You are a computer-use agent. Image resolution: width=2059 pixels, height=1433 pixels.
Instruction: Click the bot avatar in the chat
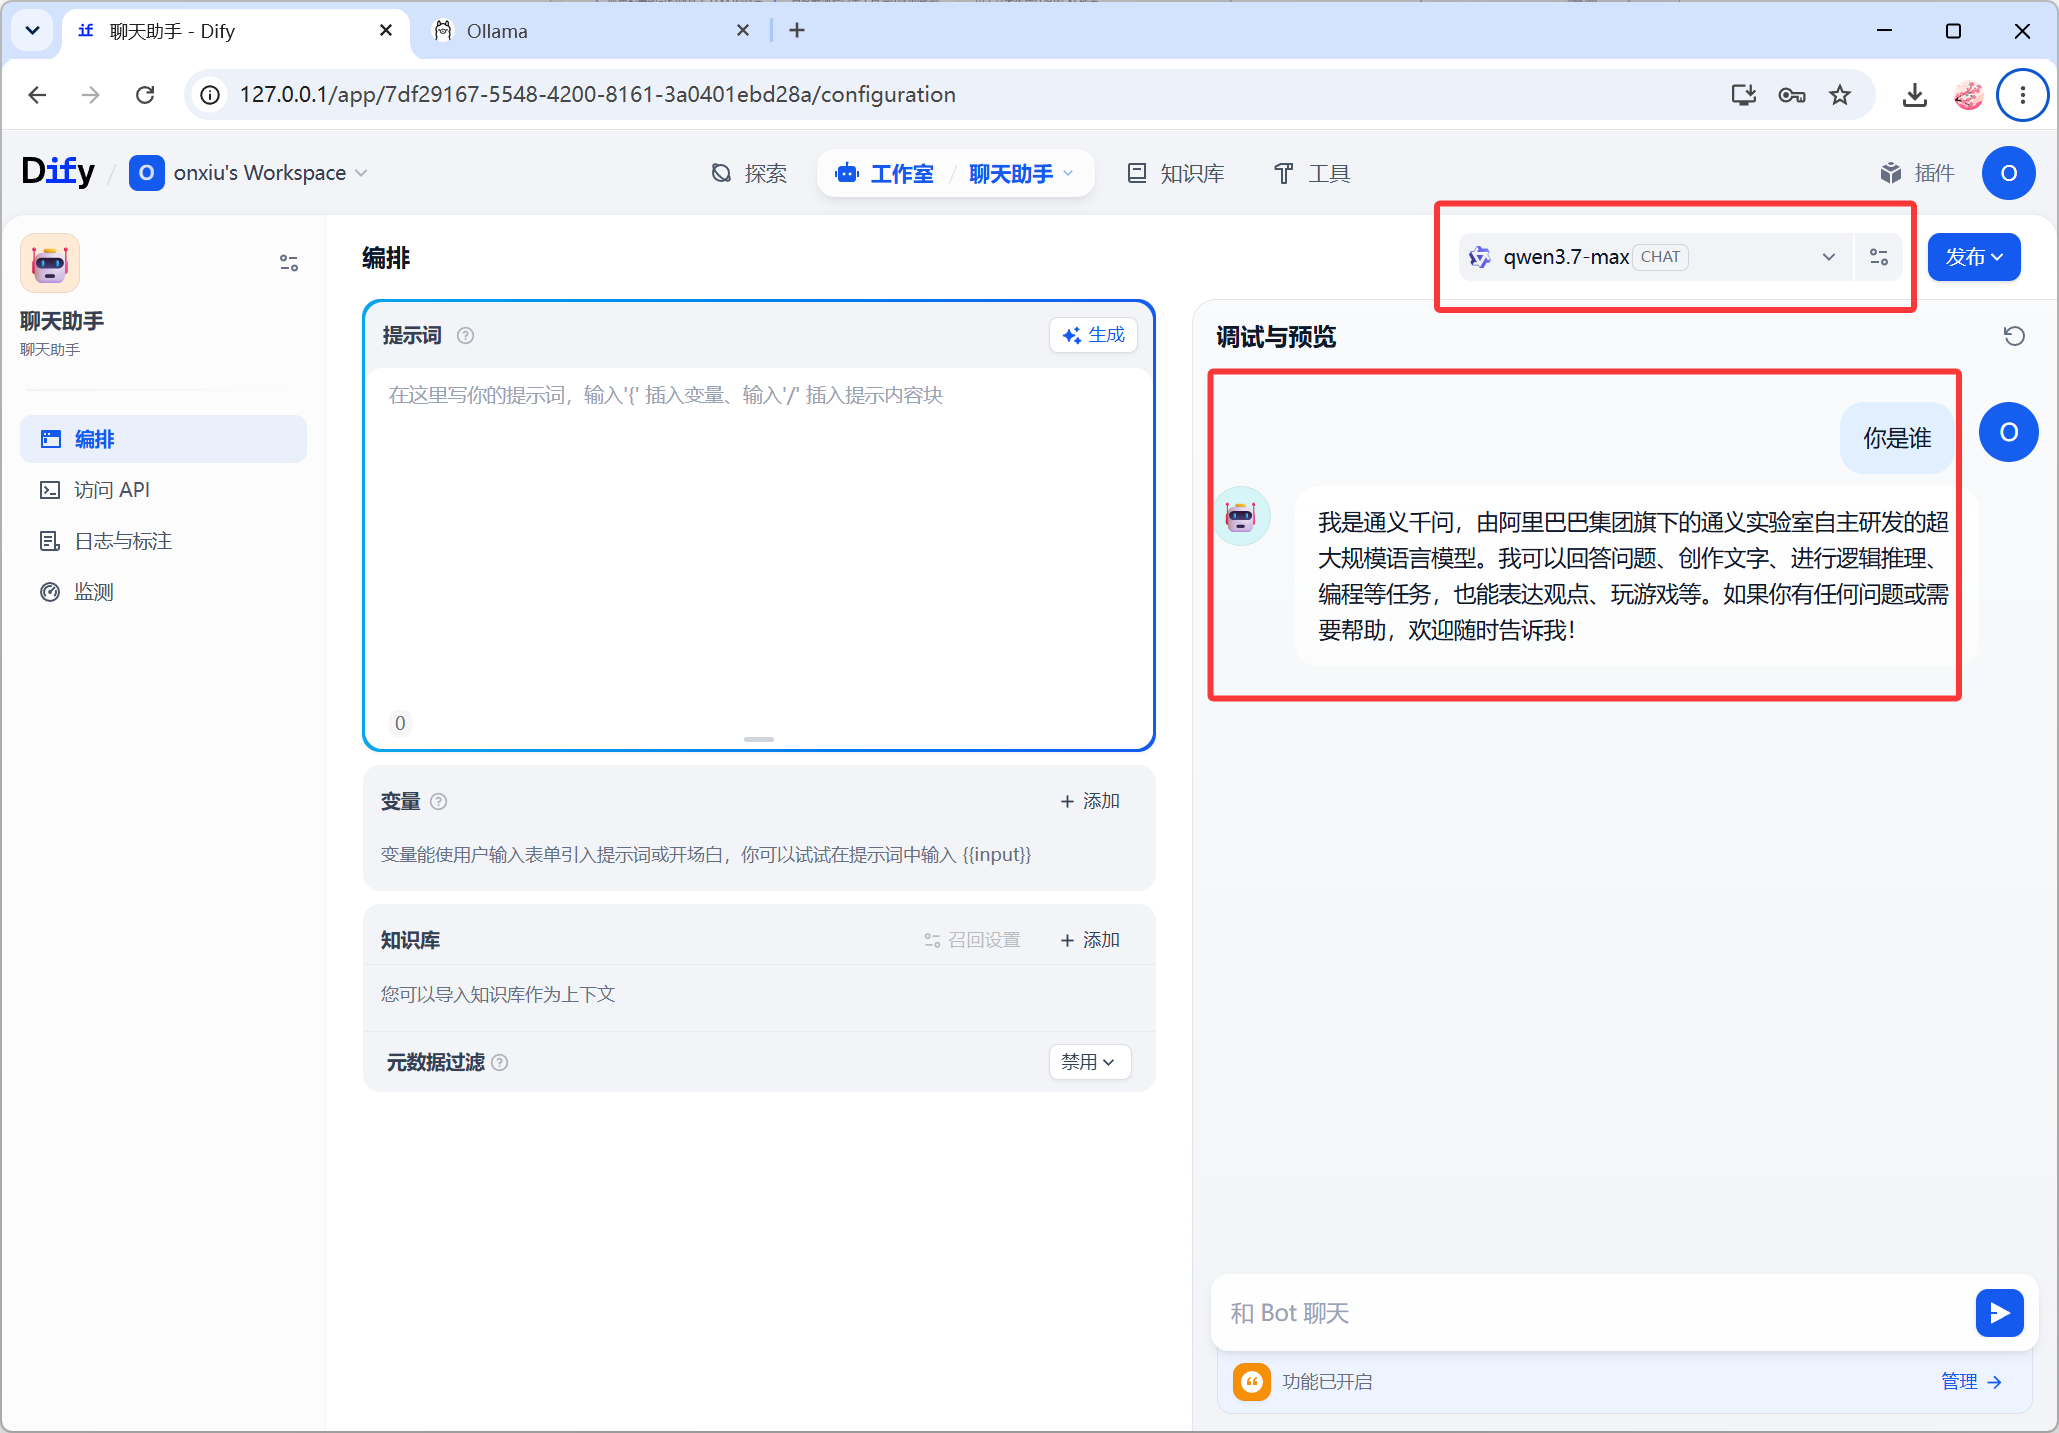[x=1242, y=516]
